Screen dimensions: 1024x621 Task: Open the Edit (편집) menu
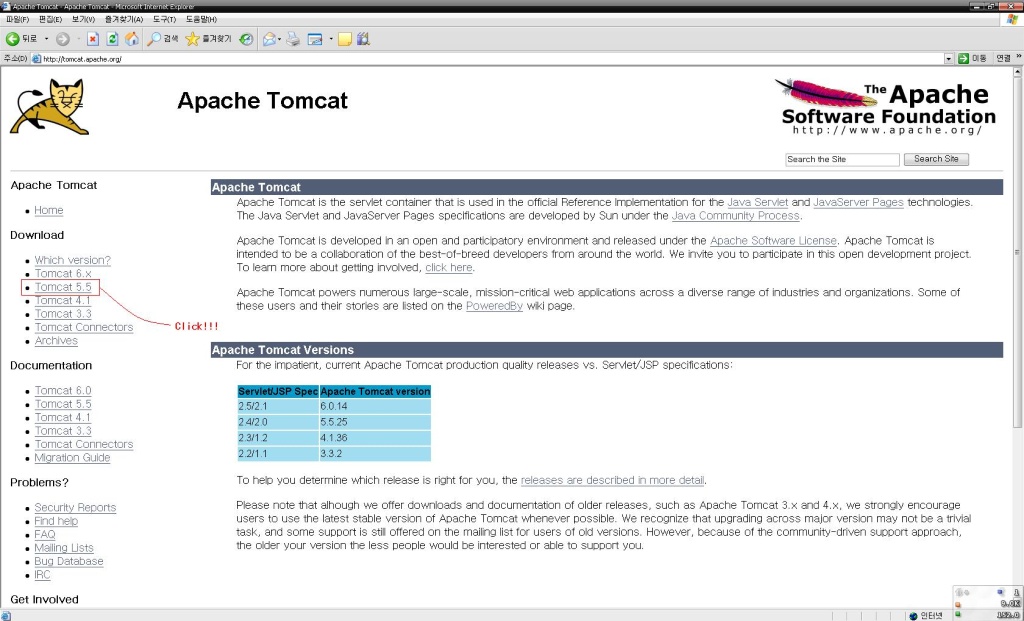50,20
